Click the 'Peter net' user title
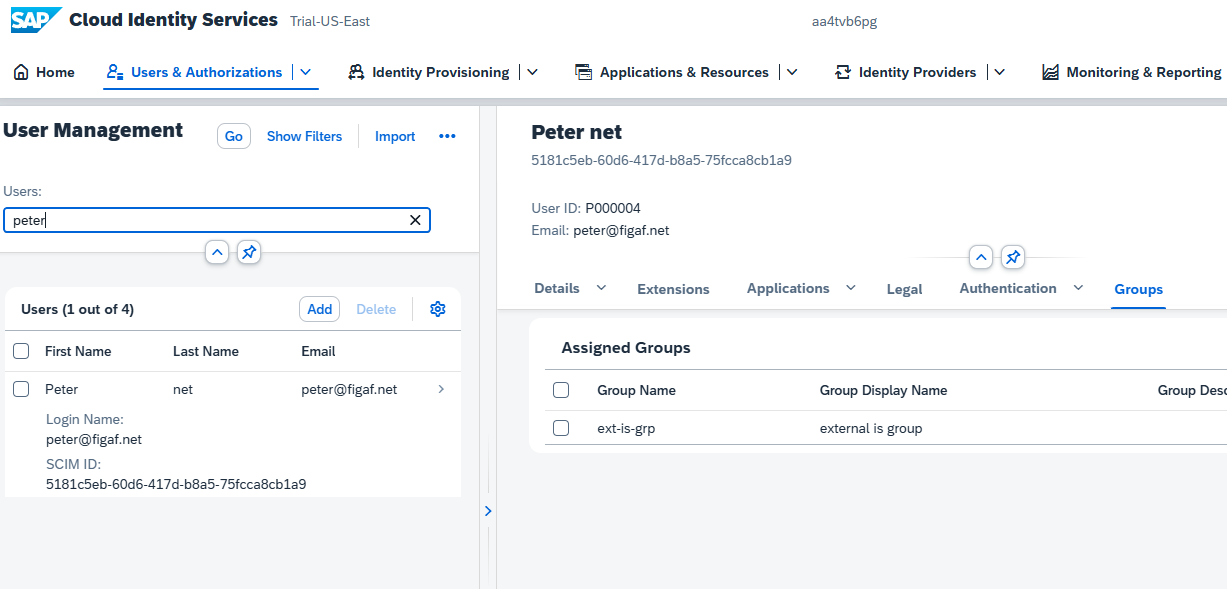1227x589 pixels. [576, 132]
